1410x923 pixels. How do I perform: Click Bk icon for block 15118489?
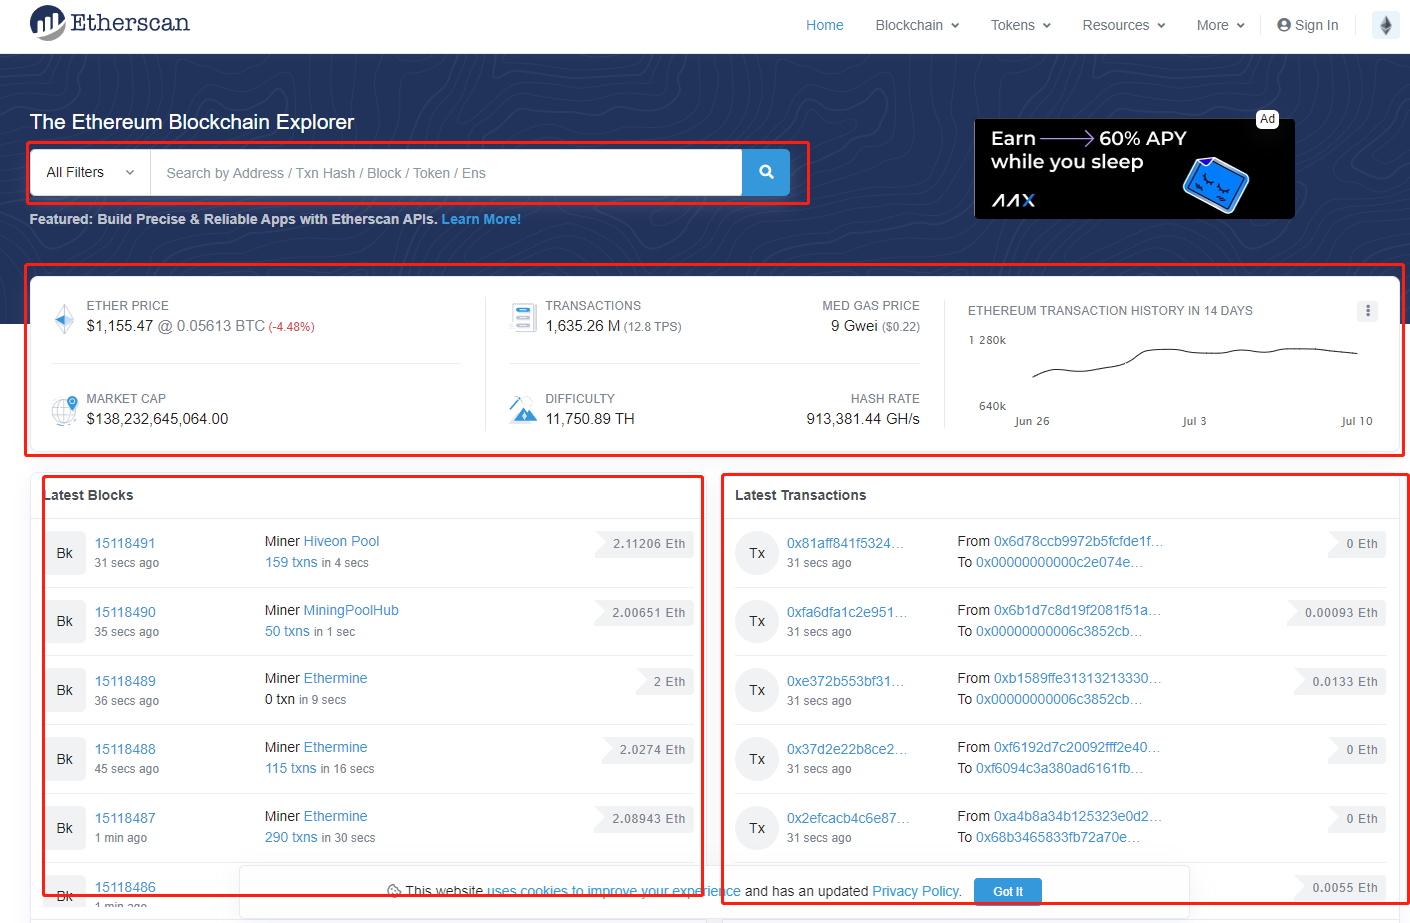tap(65, 690)
